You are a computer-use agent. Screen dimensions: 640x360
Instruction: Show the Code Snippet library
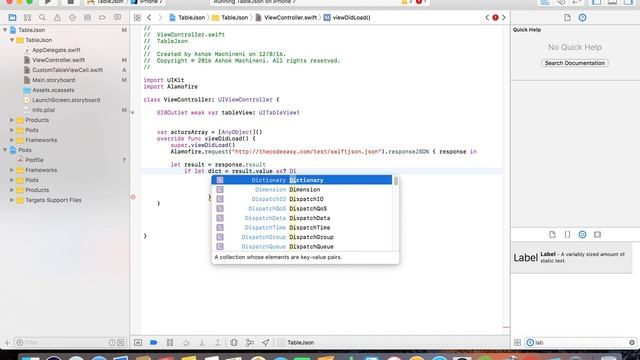point(567,235)
